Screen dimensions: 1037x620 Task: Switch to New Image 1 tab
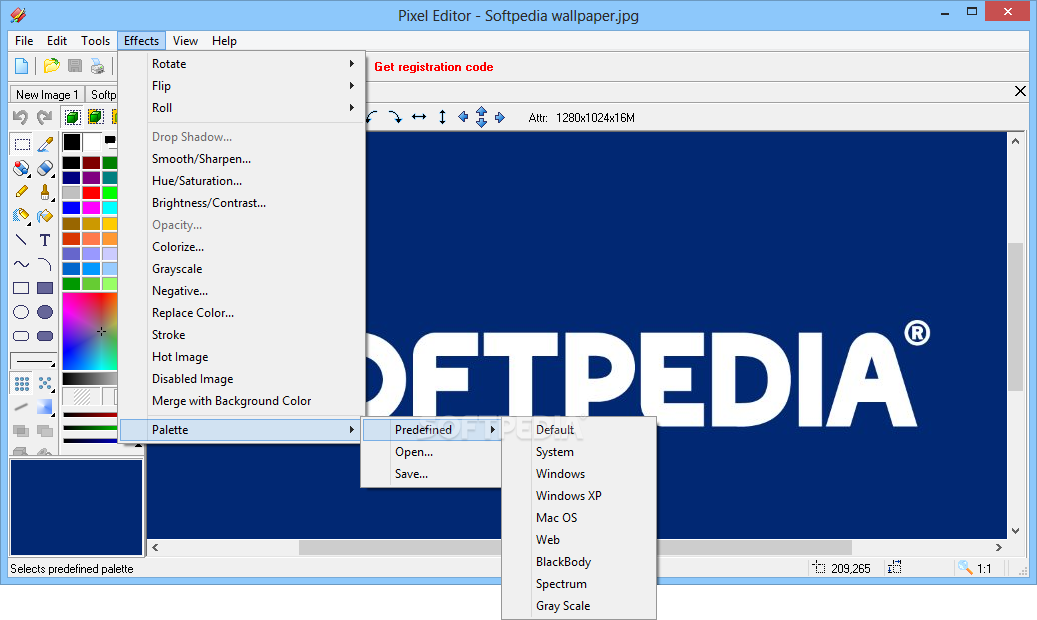(x=47, y=95)
